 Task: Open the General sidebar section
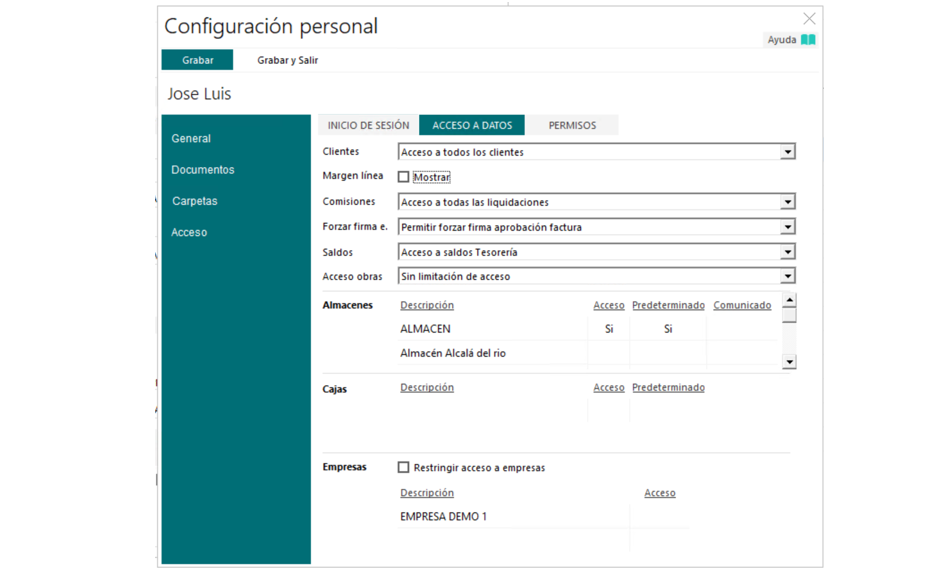tap(191, 139)
